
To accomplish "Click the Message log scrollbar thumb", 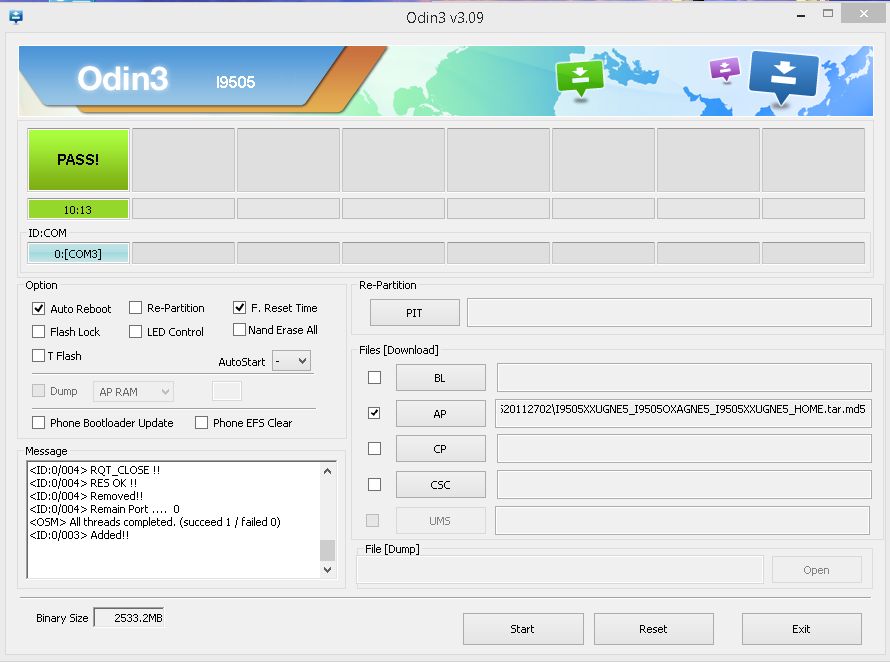I will [328, 550].
